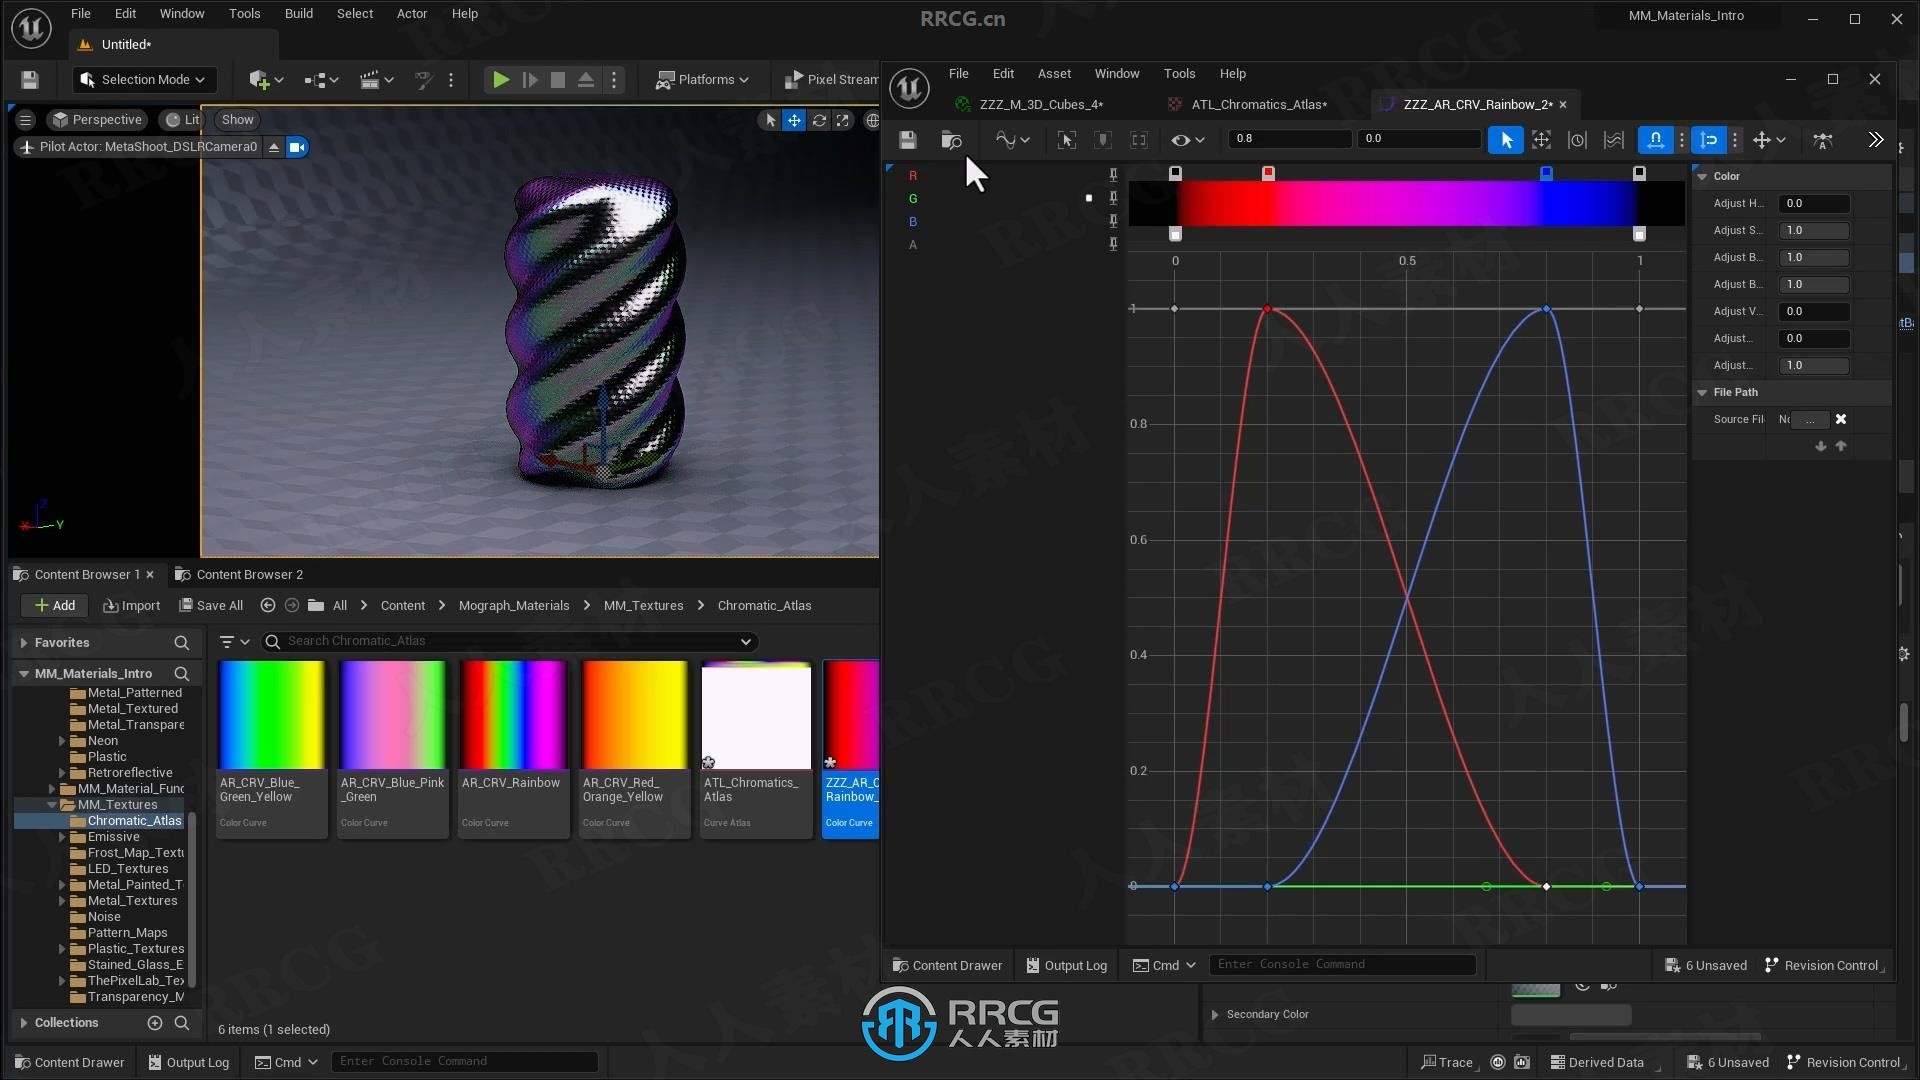Open the Asset menu
The image size is (1920, 1080).
click(x=1055, y=73)
